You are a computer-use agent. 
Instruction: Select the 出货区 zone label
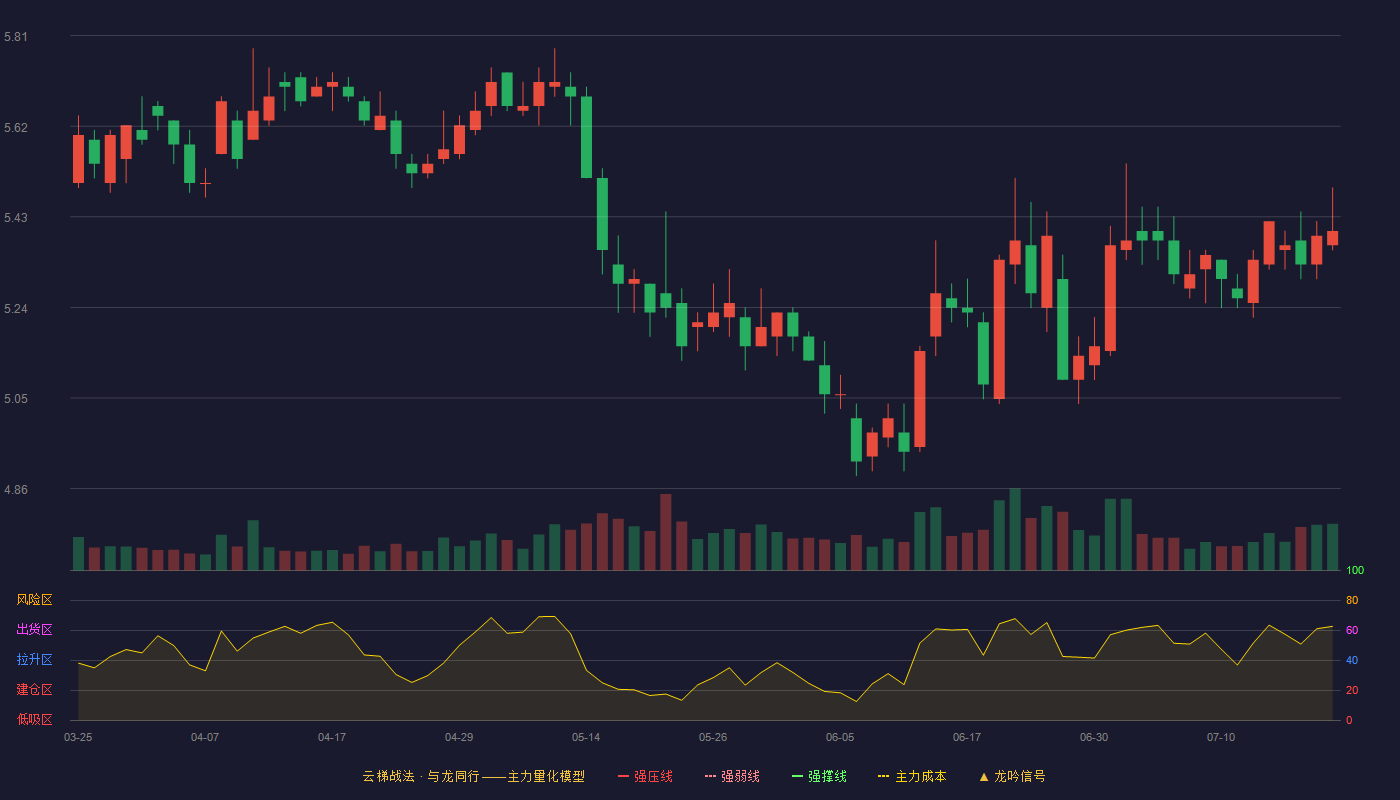point(34,630)
